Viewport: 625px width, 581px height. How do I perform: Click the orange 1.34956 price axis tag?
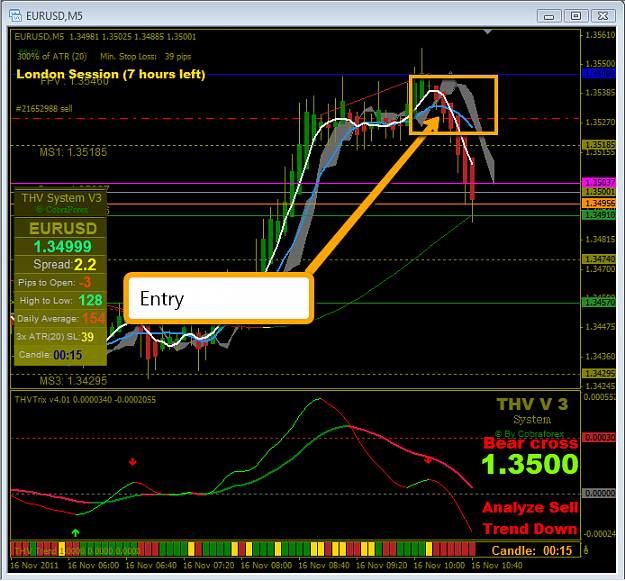[x=599, y=203]
